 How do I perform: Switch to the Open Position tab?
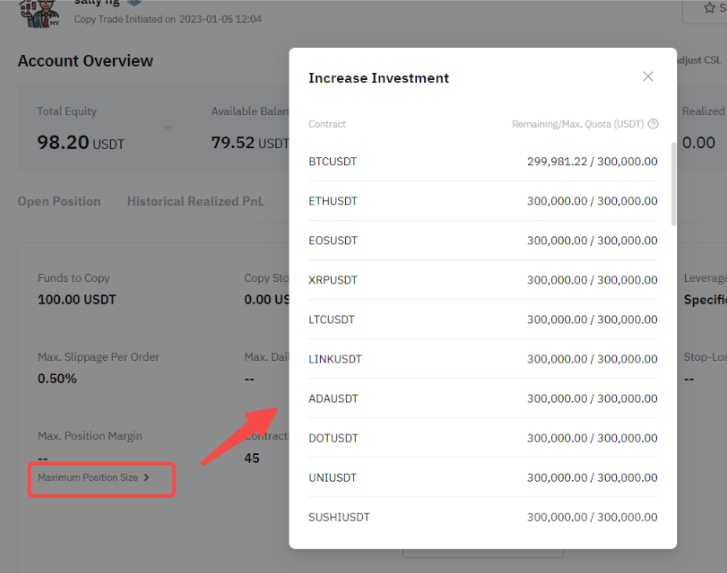pyautogui.click(x=59, y=201)
